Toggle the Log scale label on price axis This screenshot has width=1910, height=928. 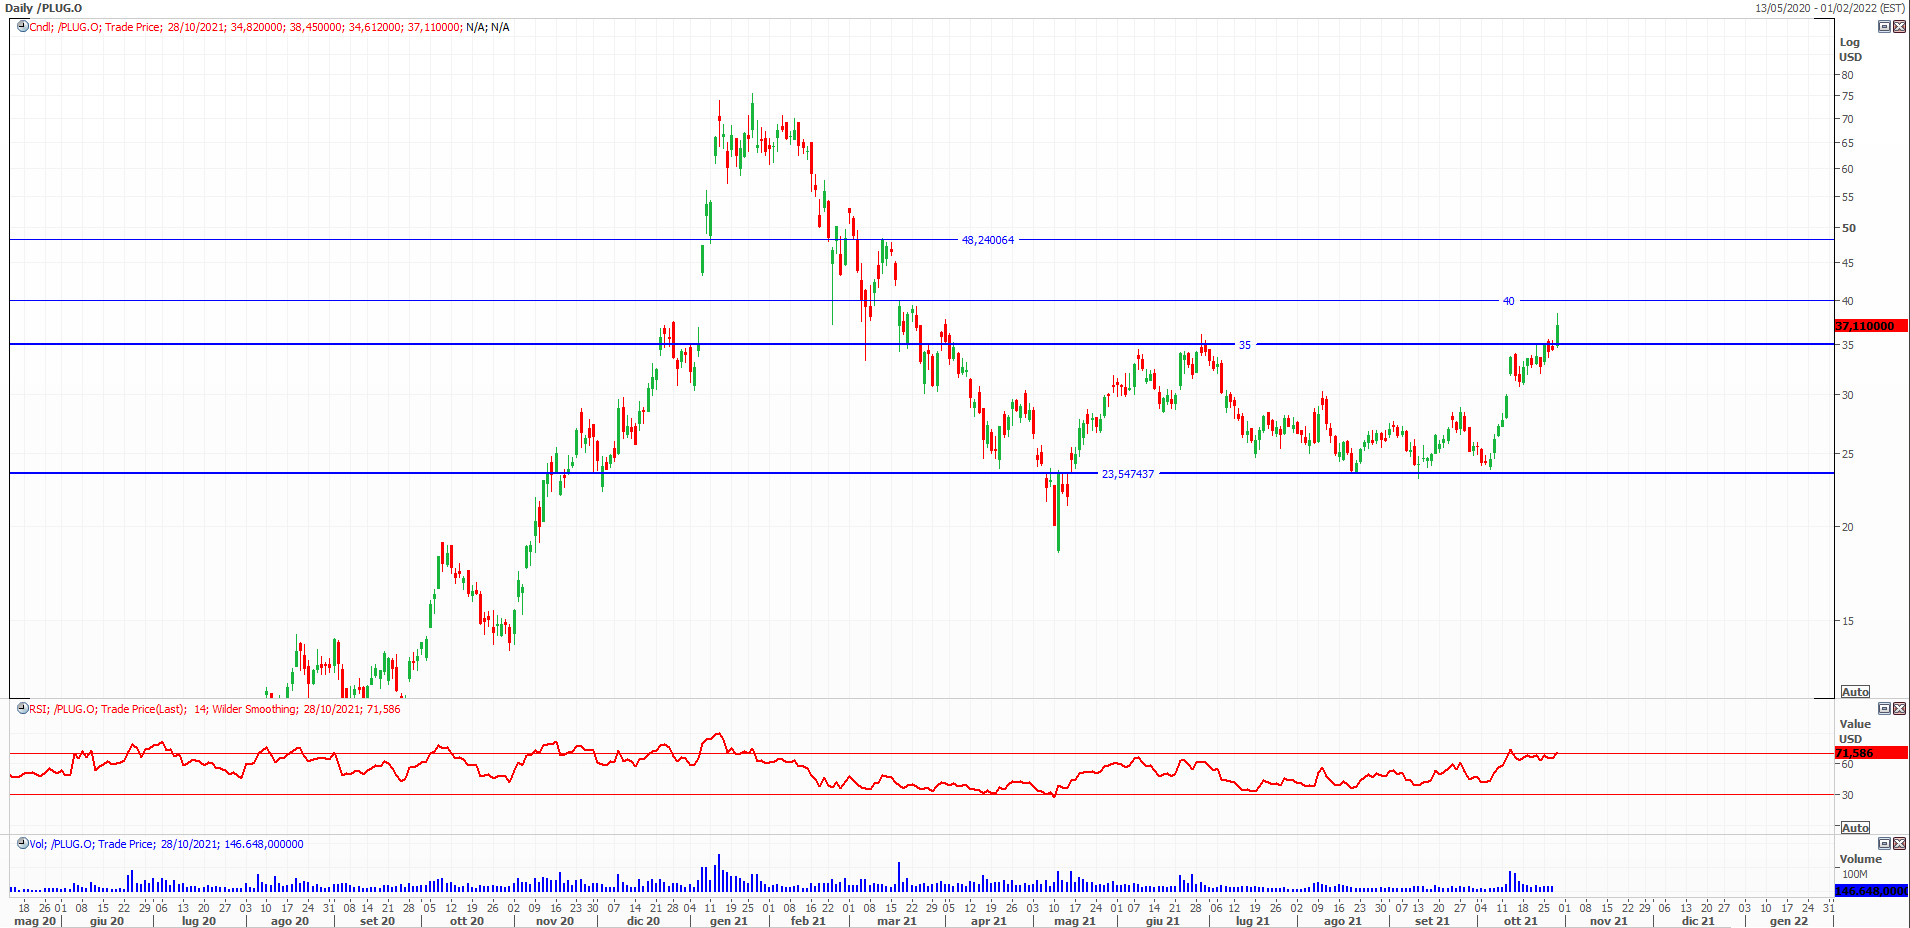[1849, 42]
